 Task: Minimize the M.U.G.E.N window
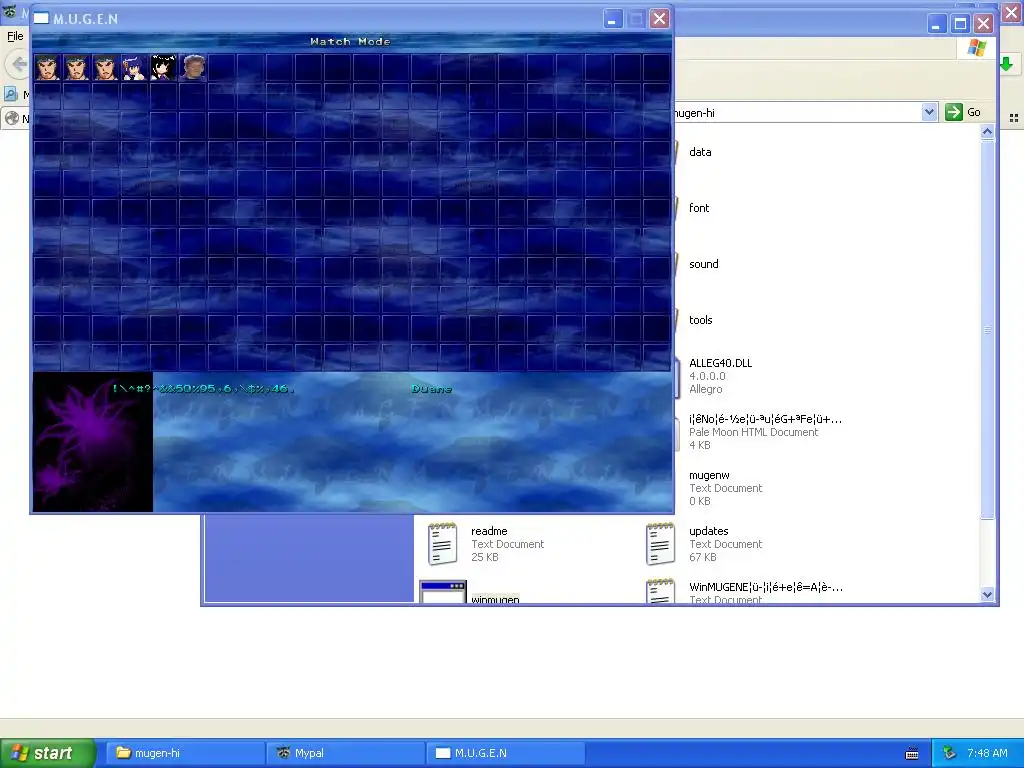click(612, 19)
